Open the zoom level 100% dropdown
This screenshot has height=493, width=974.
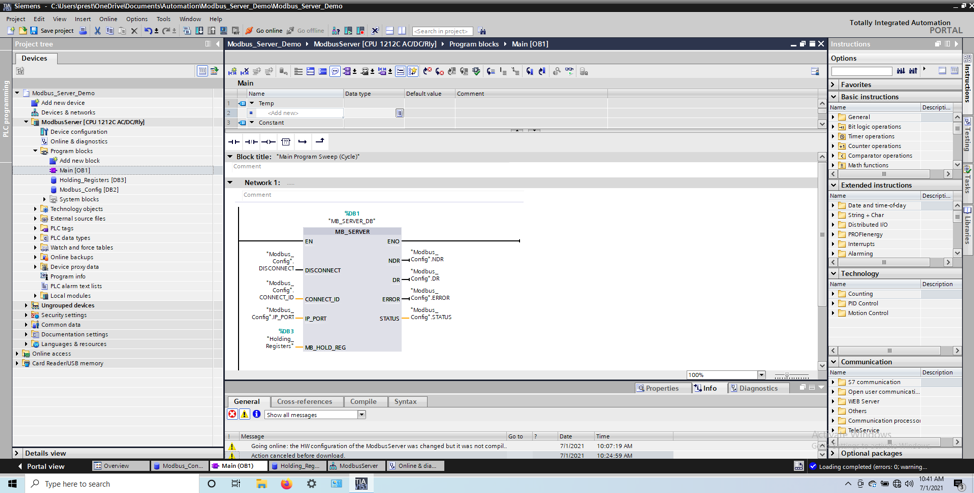click(x=761, y=375)
